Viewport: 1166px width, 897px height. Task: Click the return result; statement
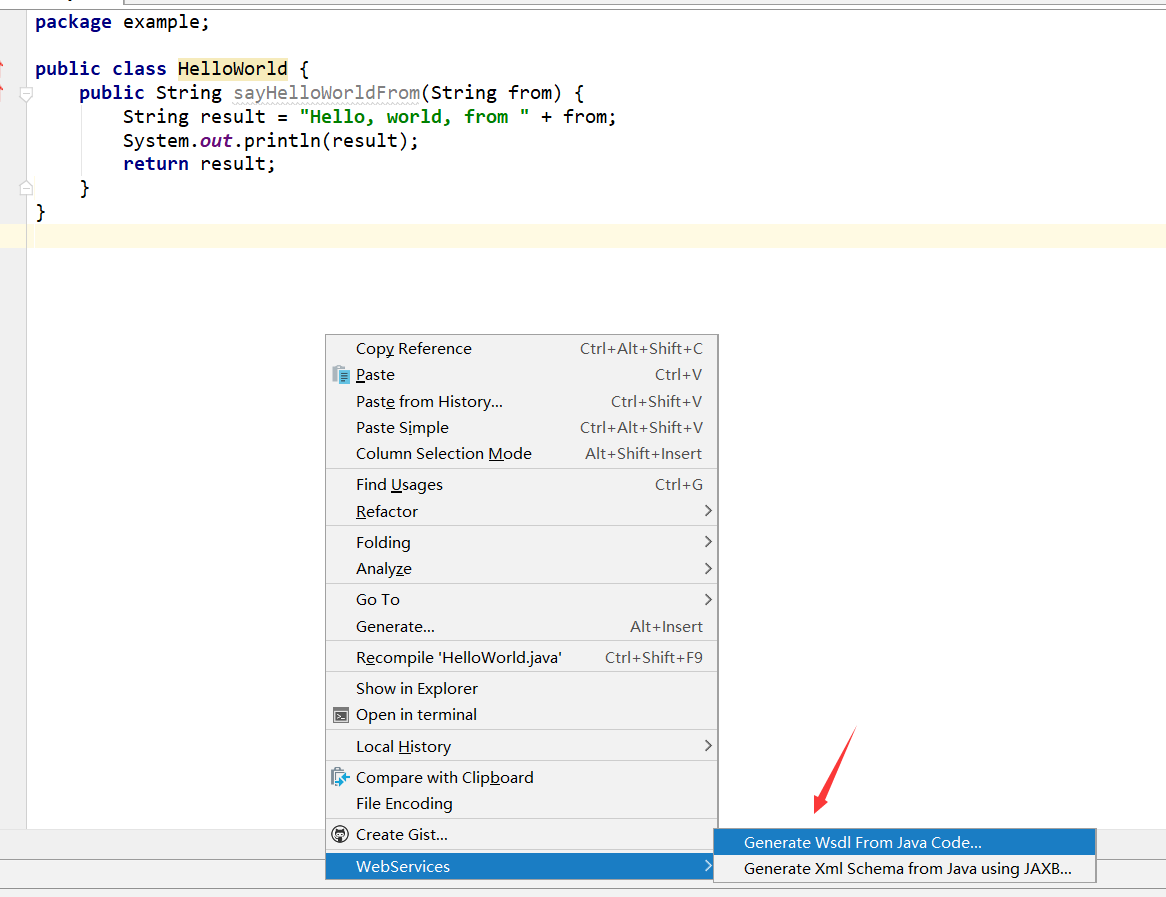199,164
